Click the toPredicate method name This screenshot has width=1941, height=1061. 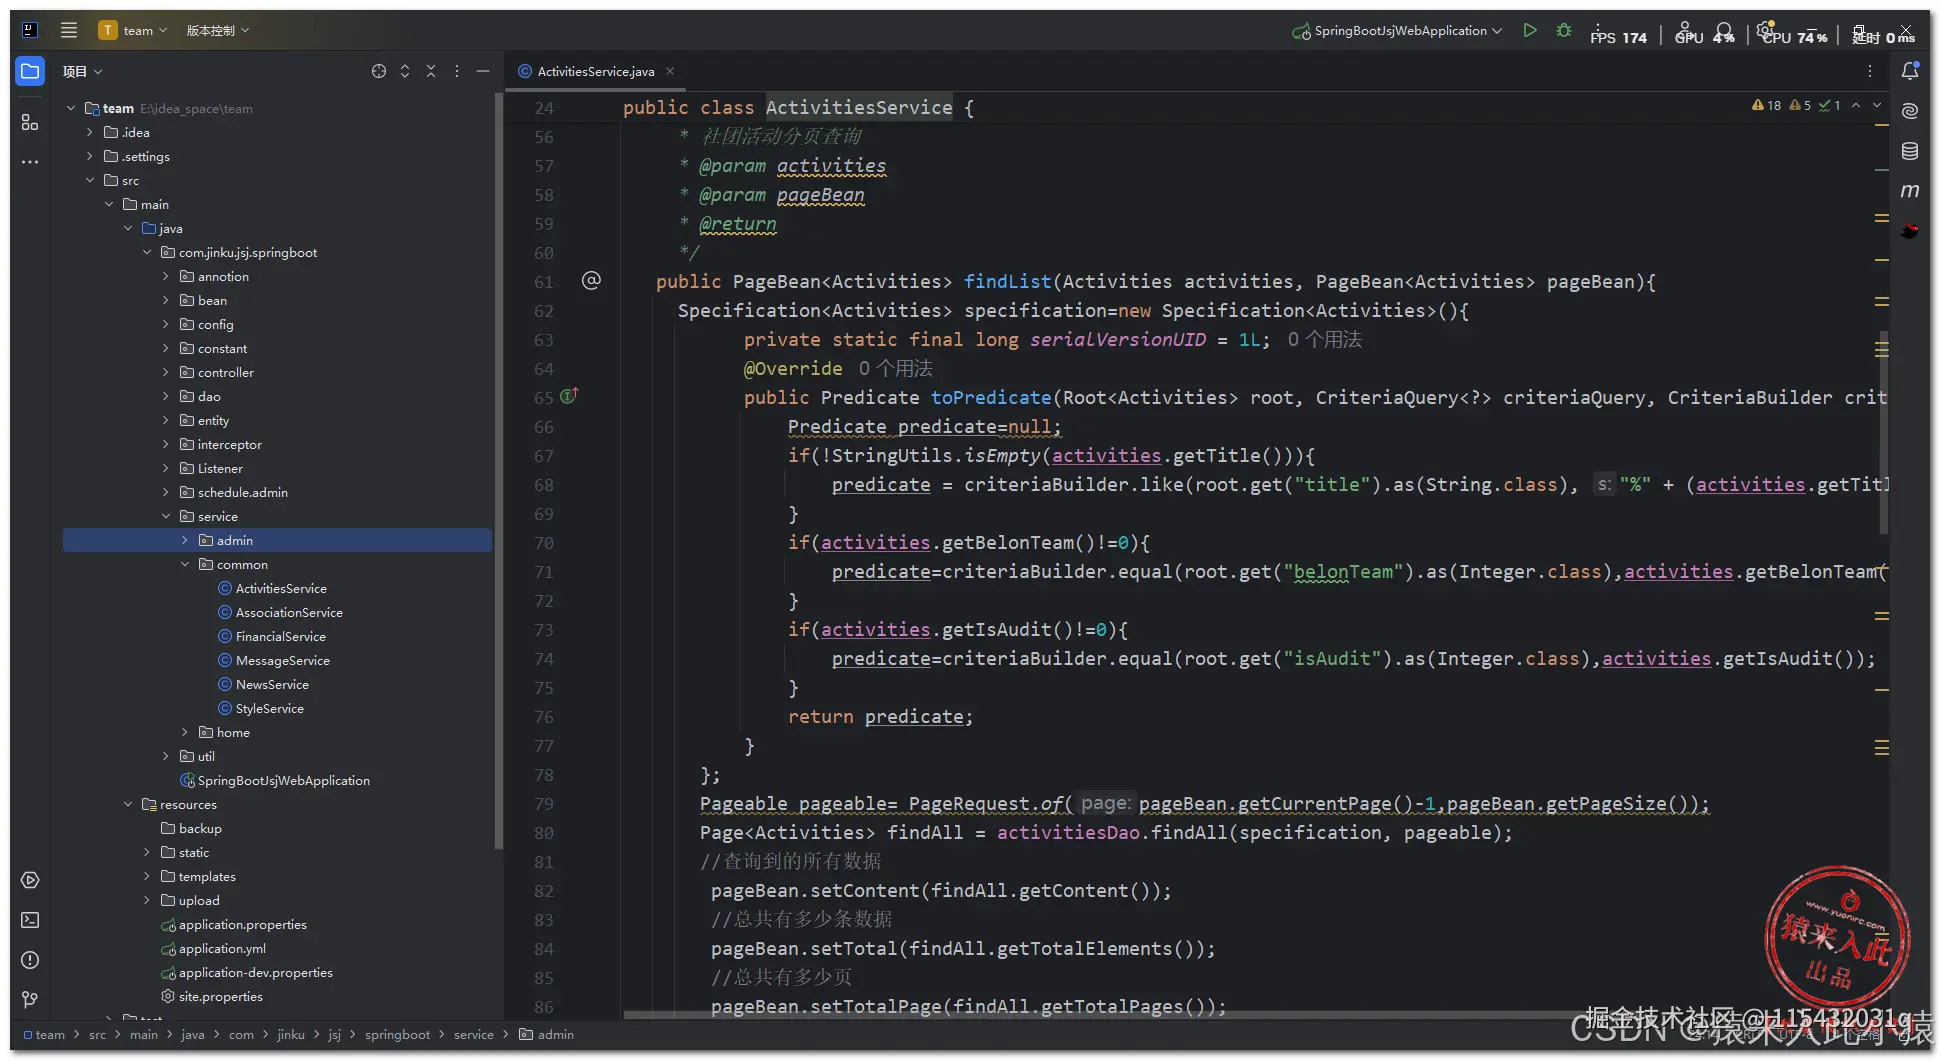tap(991, 397)
